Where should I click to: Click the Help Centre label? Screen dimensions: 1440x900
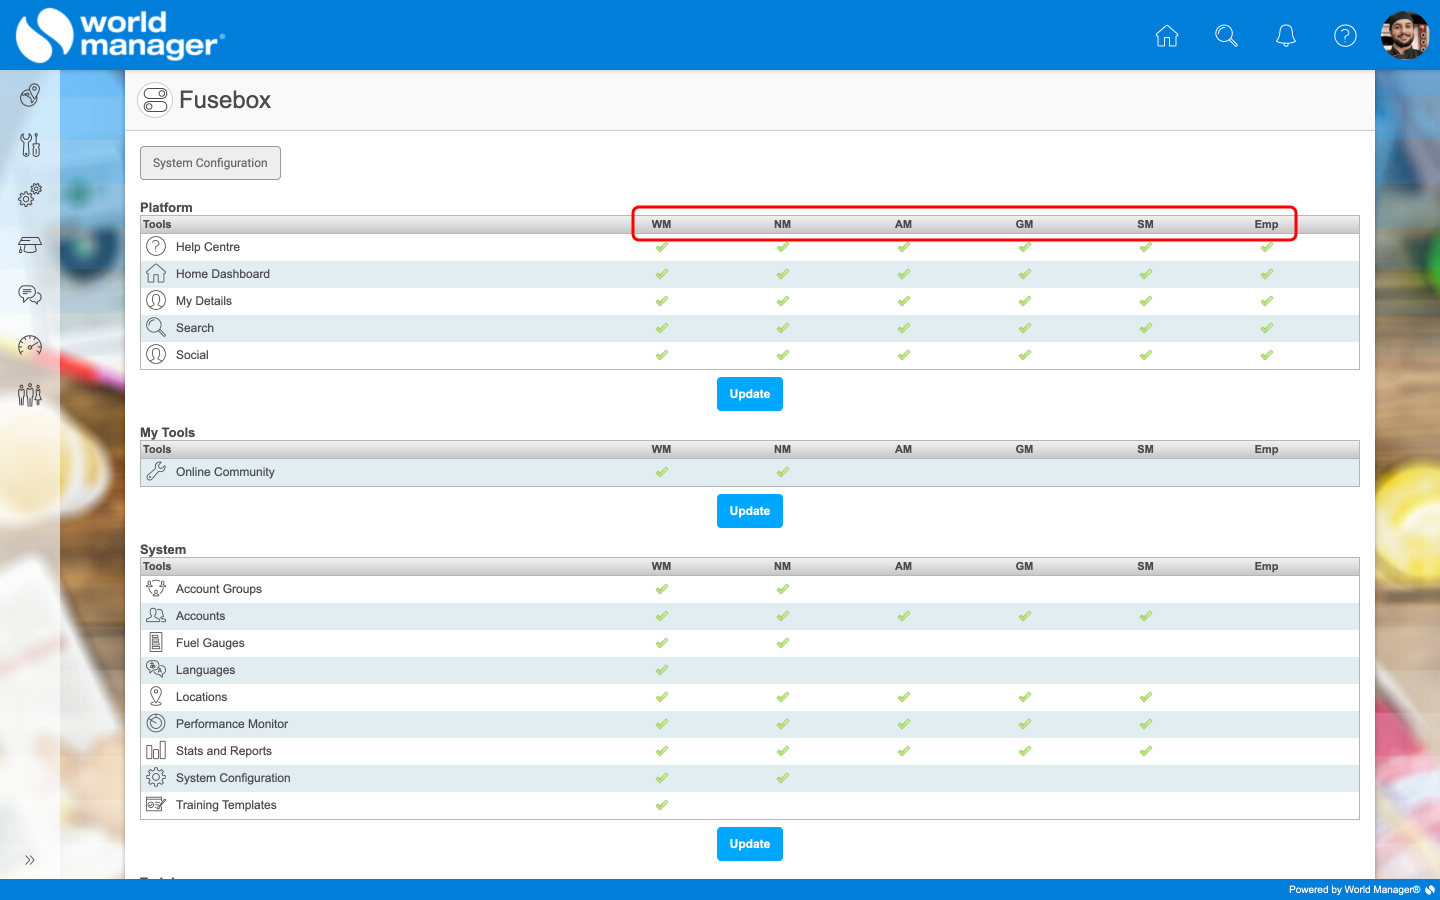coord(208,247)
